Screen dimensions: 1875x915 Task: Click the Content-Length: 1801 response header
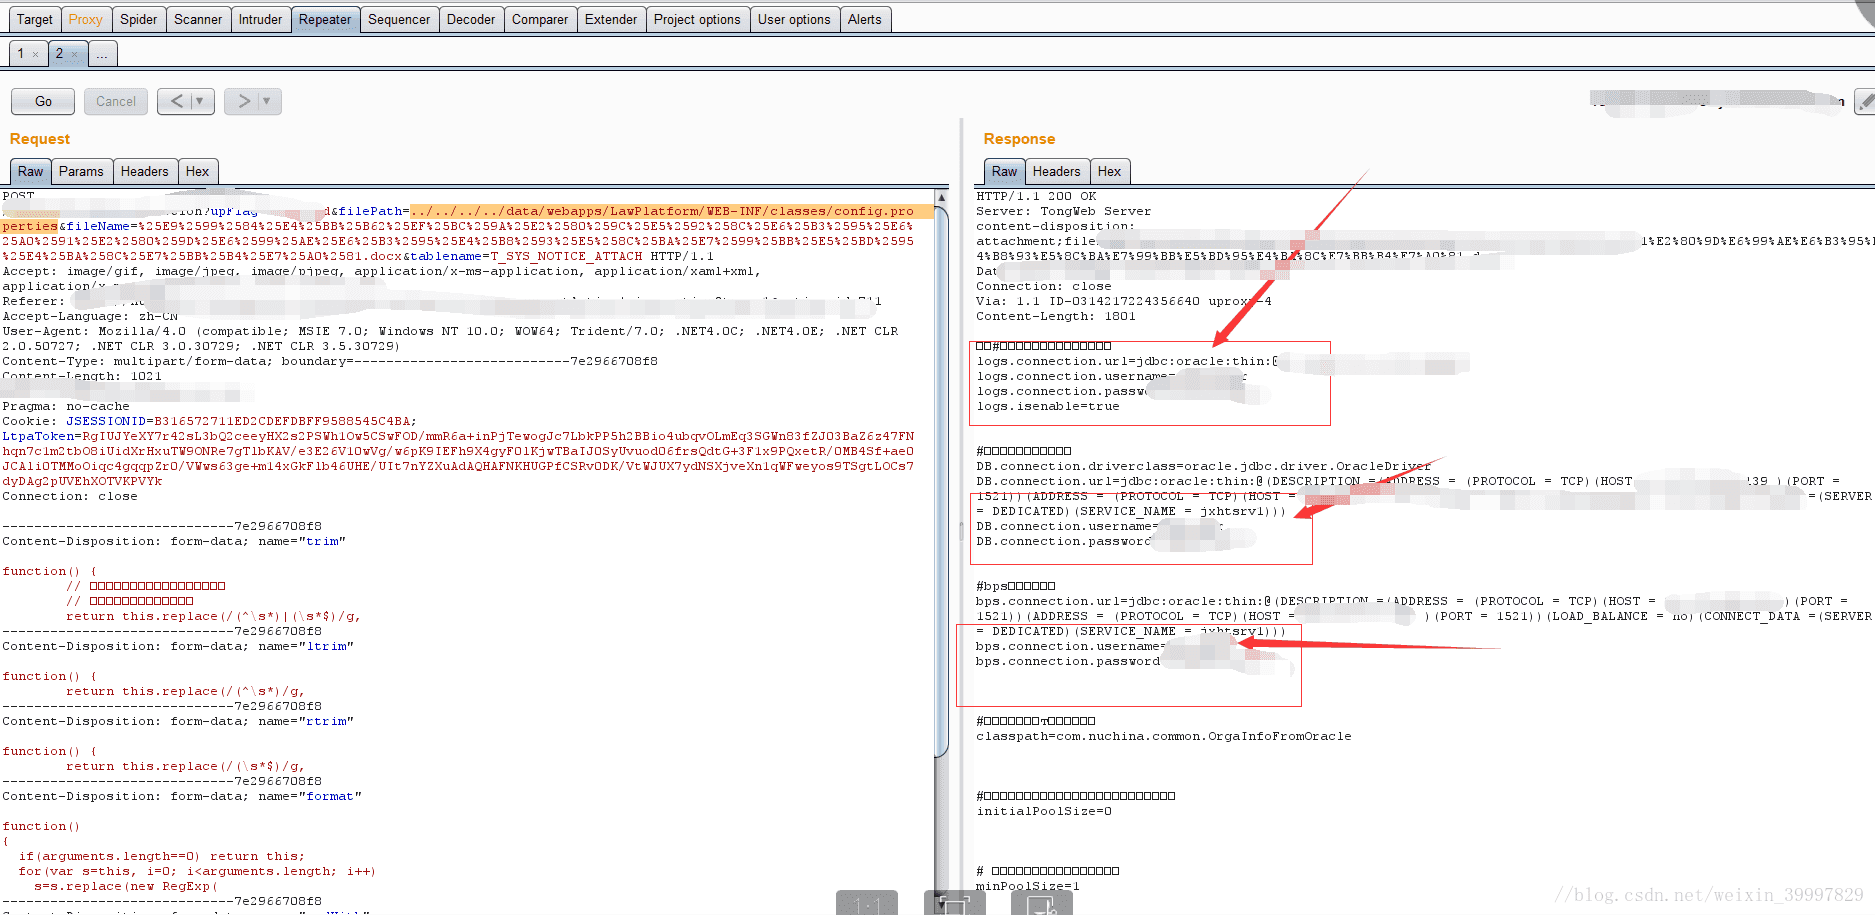tap(1056, 316)
